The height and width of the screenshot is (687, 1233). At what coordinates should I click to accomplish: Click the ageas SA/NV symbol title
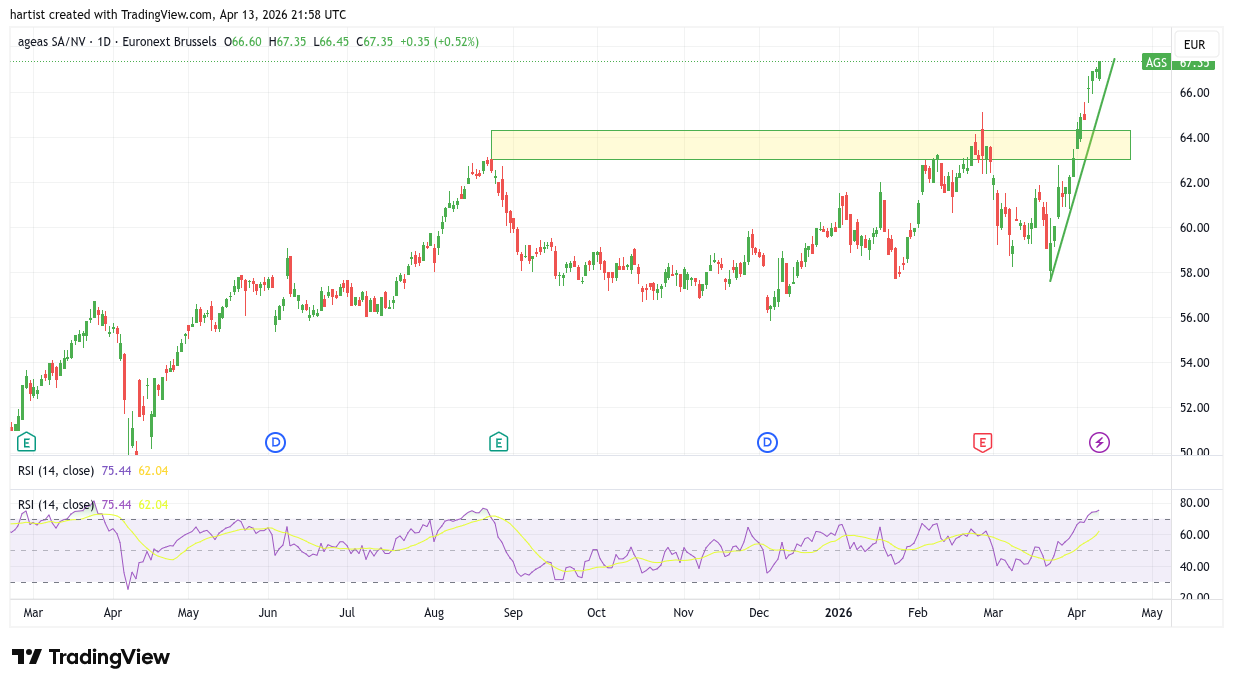pyautogui.click(x=53, y=42)
